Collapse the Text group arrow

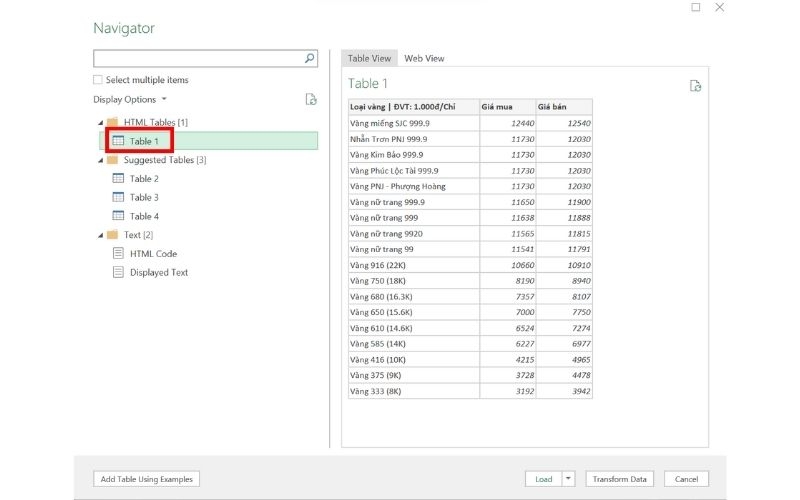(101, 235)
